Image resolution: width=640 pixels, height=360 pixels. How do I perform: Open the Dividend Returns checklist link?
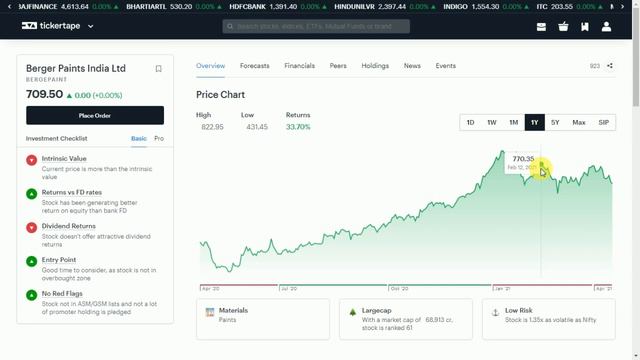69,226
